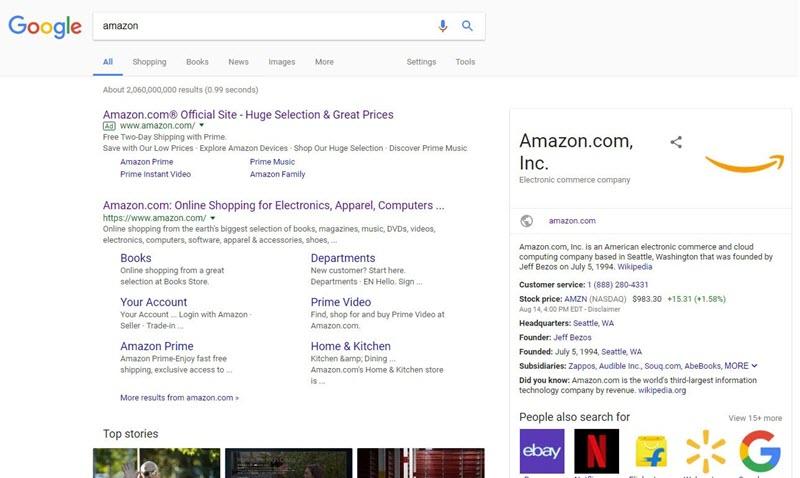Screen dimensions: 800x478
Task: Click the magnifying glass search button
Action: tap(467, 26)
